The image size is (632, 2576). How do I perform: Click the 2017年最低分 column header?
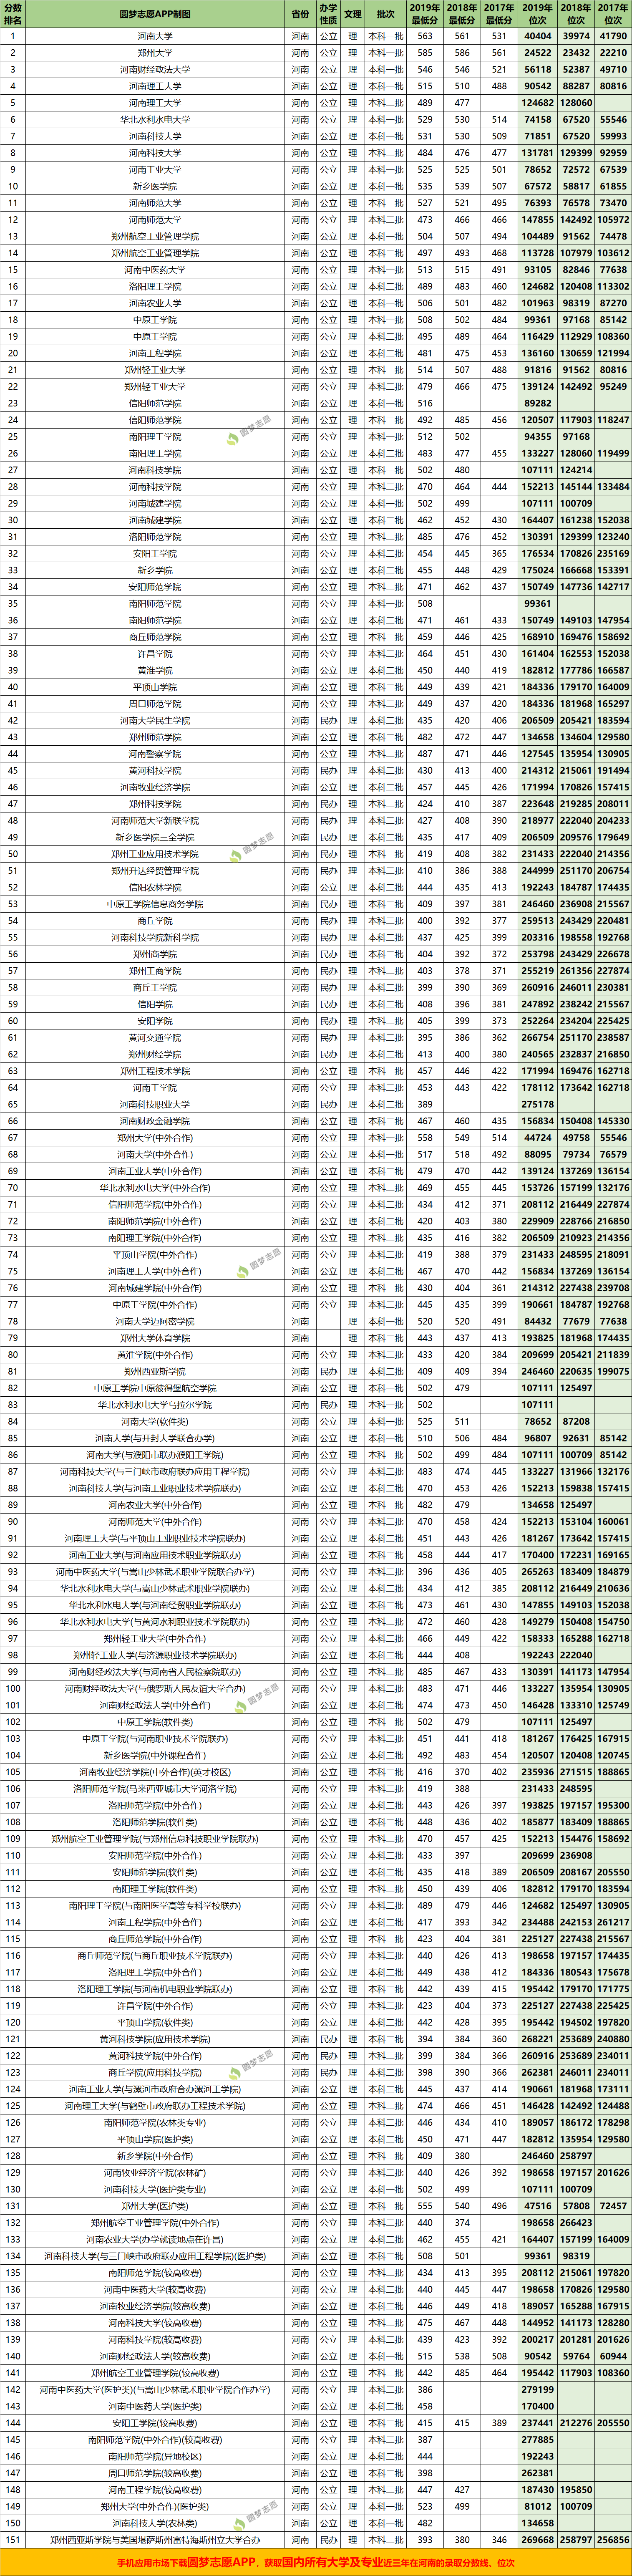pyautogui.click(x=499, y=14)
